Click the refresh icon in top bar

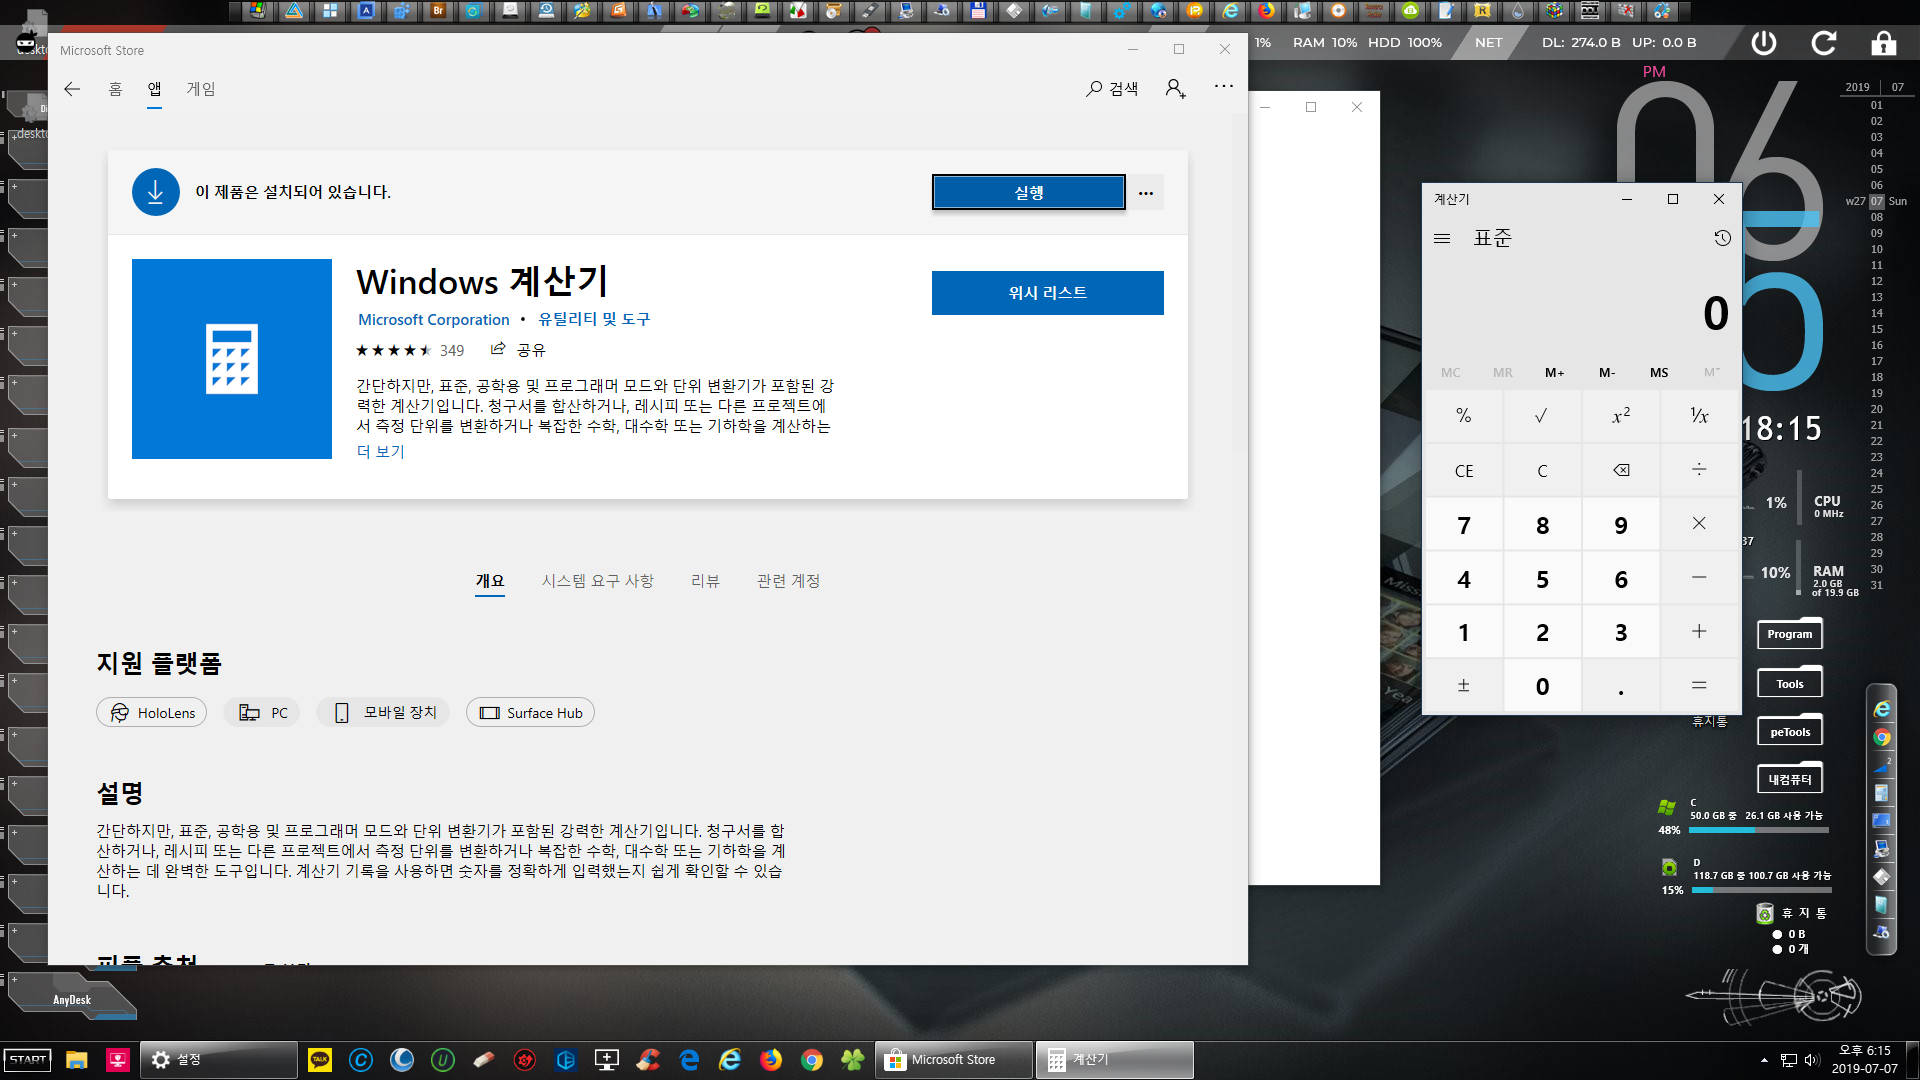[1824, 43]
